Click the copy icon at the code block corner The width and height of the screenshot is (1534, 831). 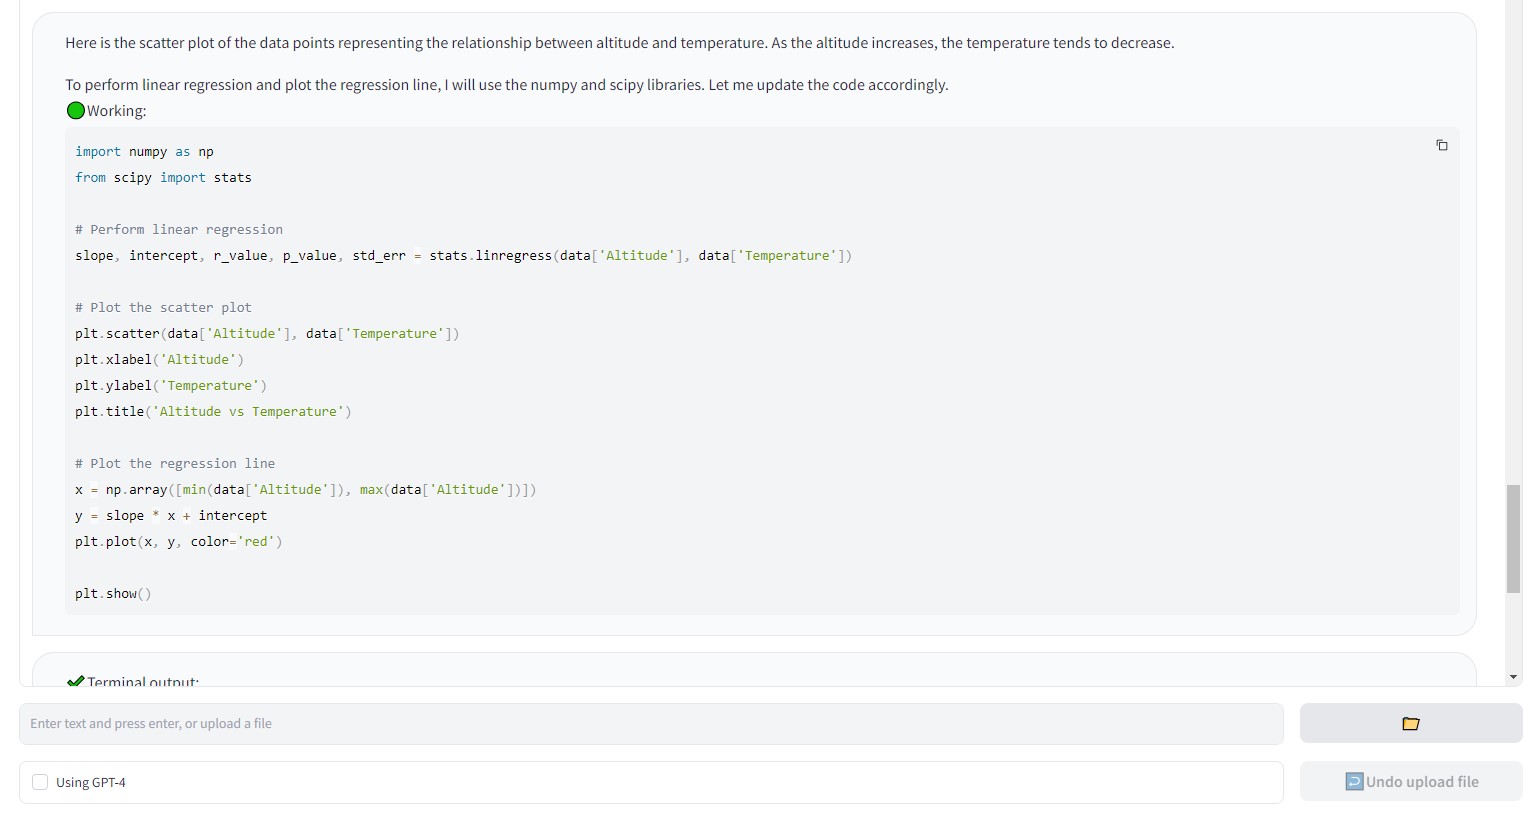coord(1442,145)
